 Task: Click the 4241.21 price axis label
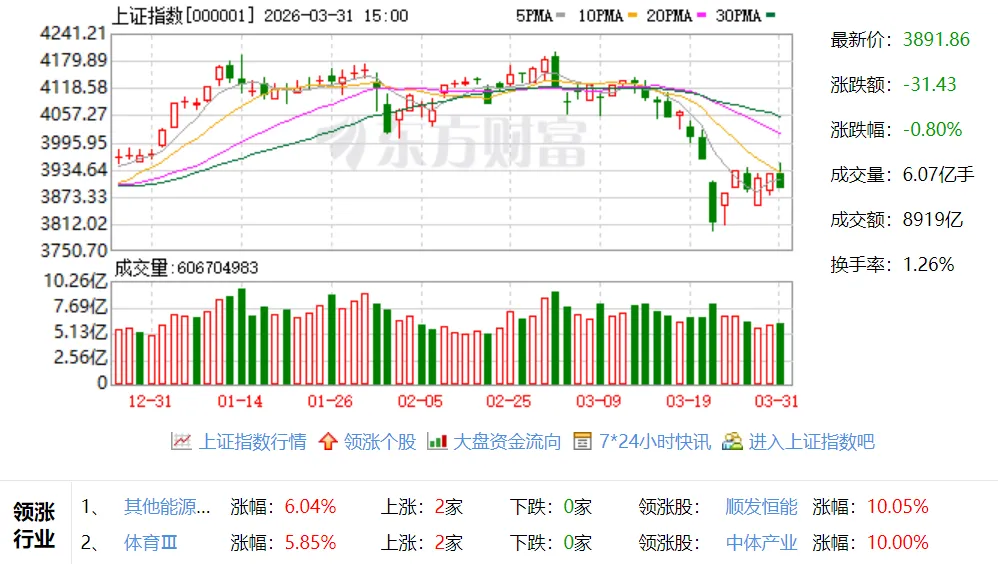click(x=73, y=33)
